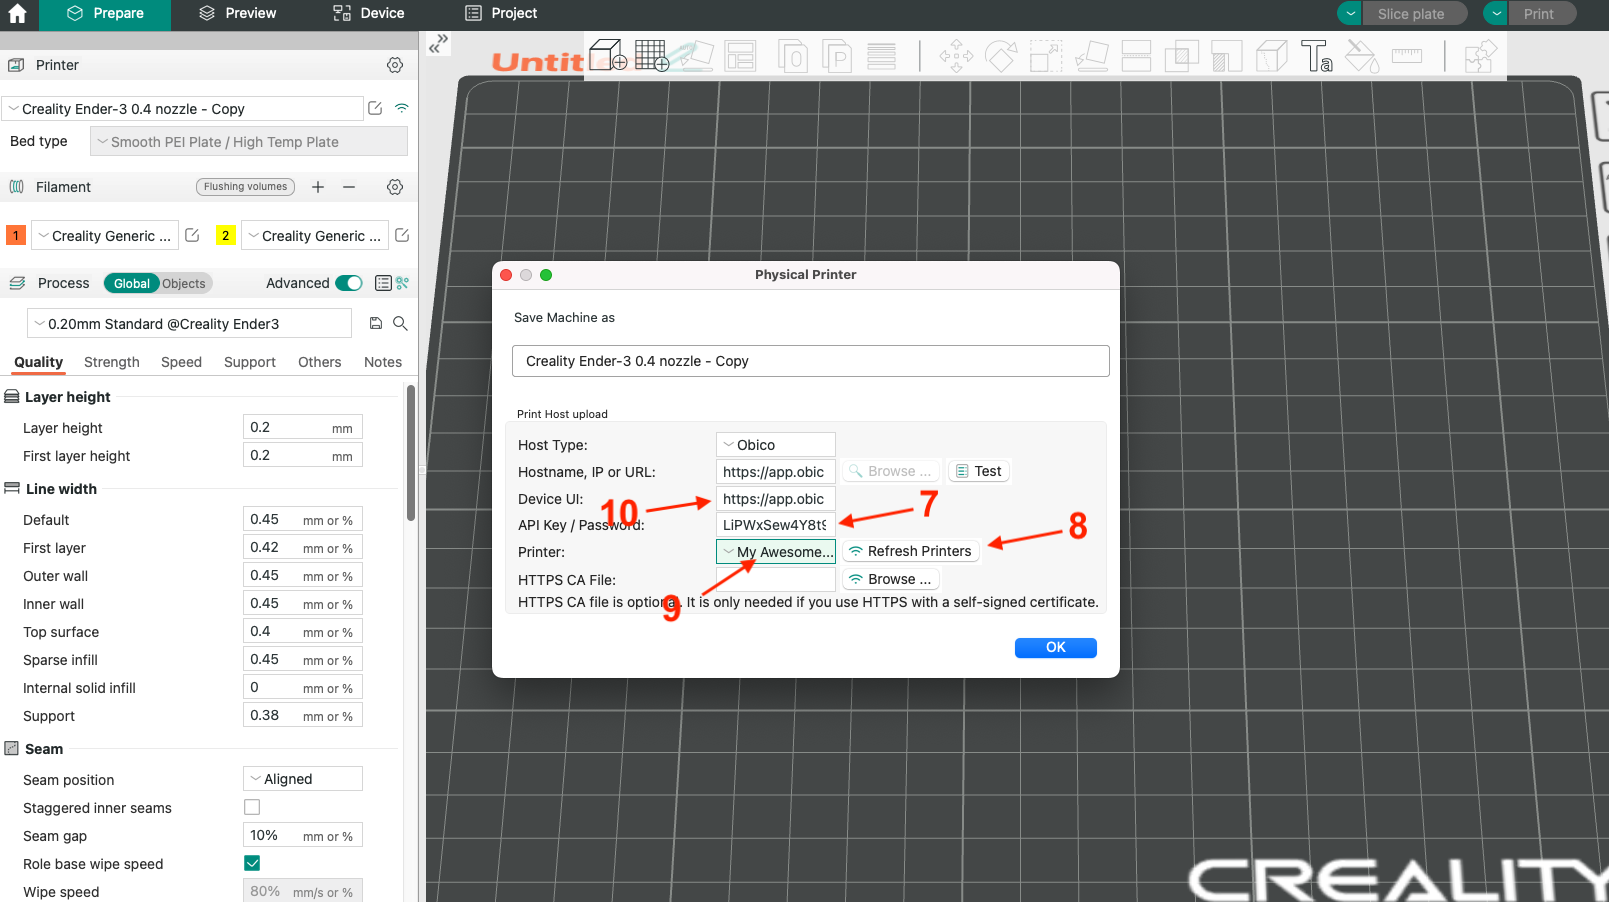Click the Save Machine as name field
This screenshot has height=902, width=1609.
[811, 361]
